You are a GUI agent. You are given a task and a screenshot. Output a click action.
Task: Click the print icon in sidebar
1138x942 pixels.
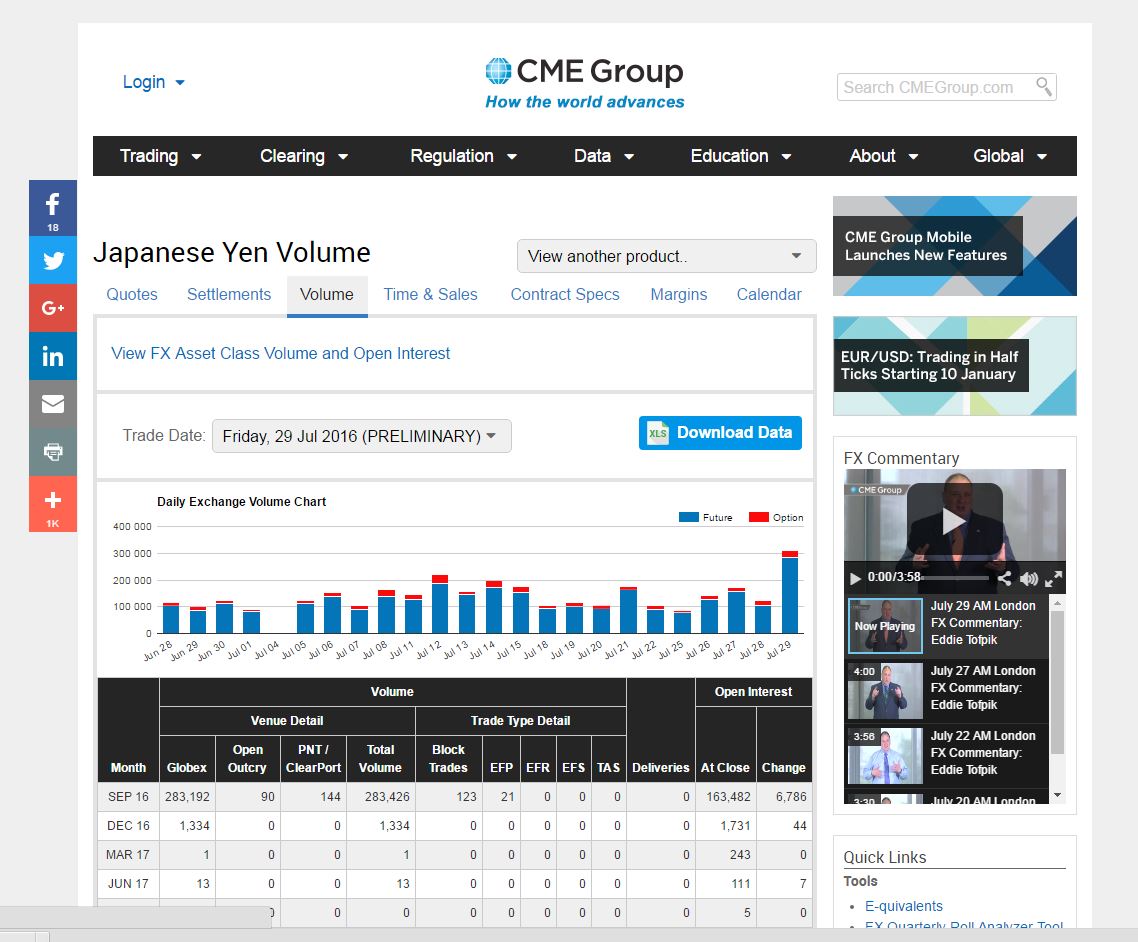(53, 451)
